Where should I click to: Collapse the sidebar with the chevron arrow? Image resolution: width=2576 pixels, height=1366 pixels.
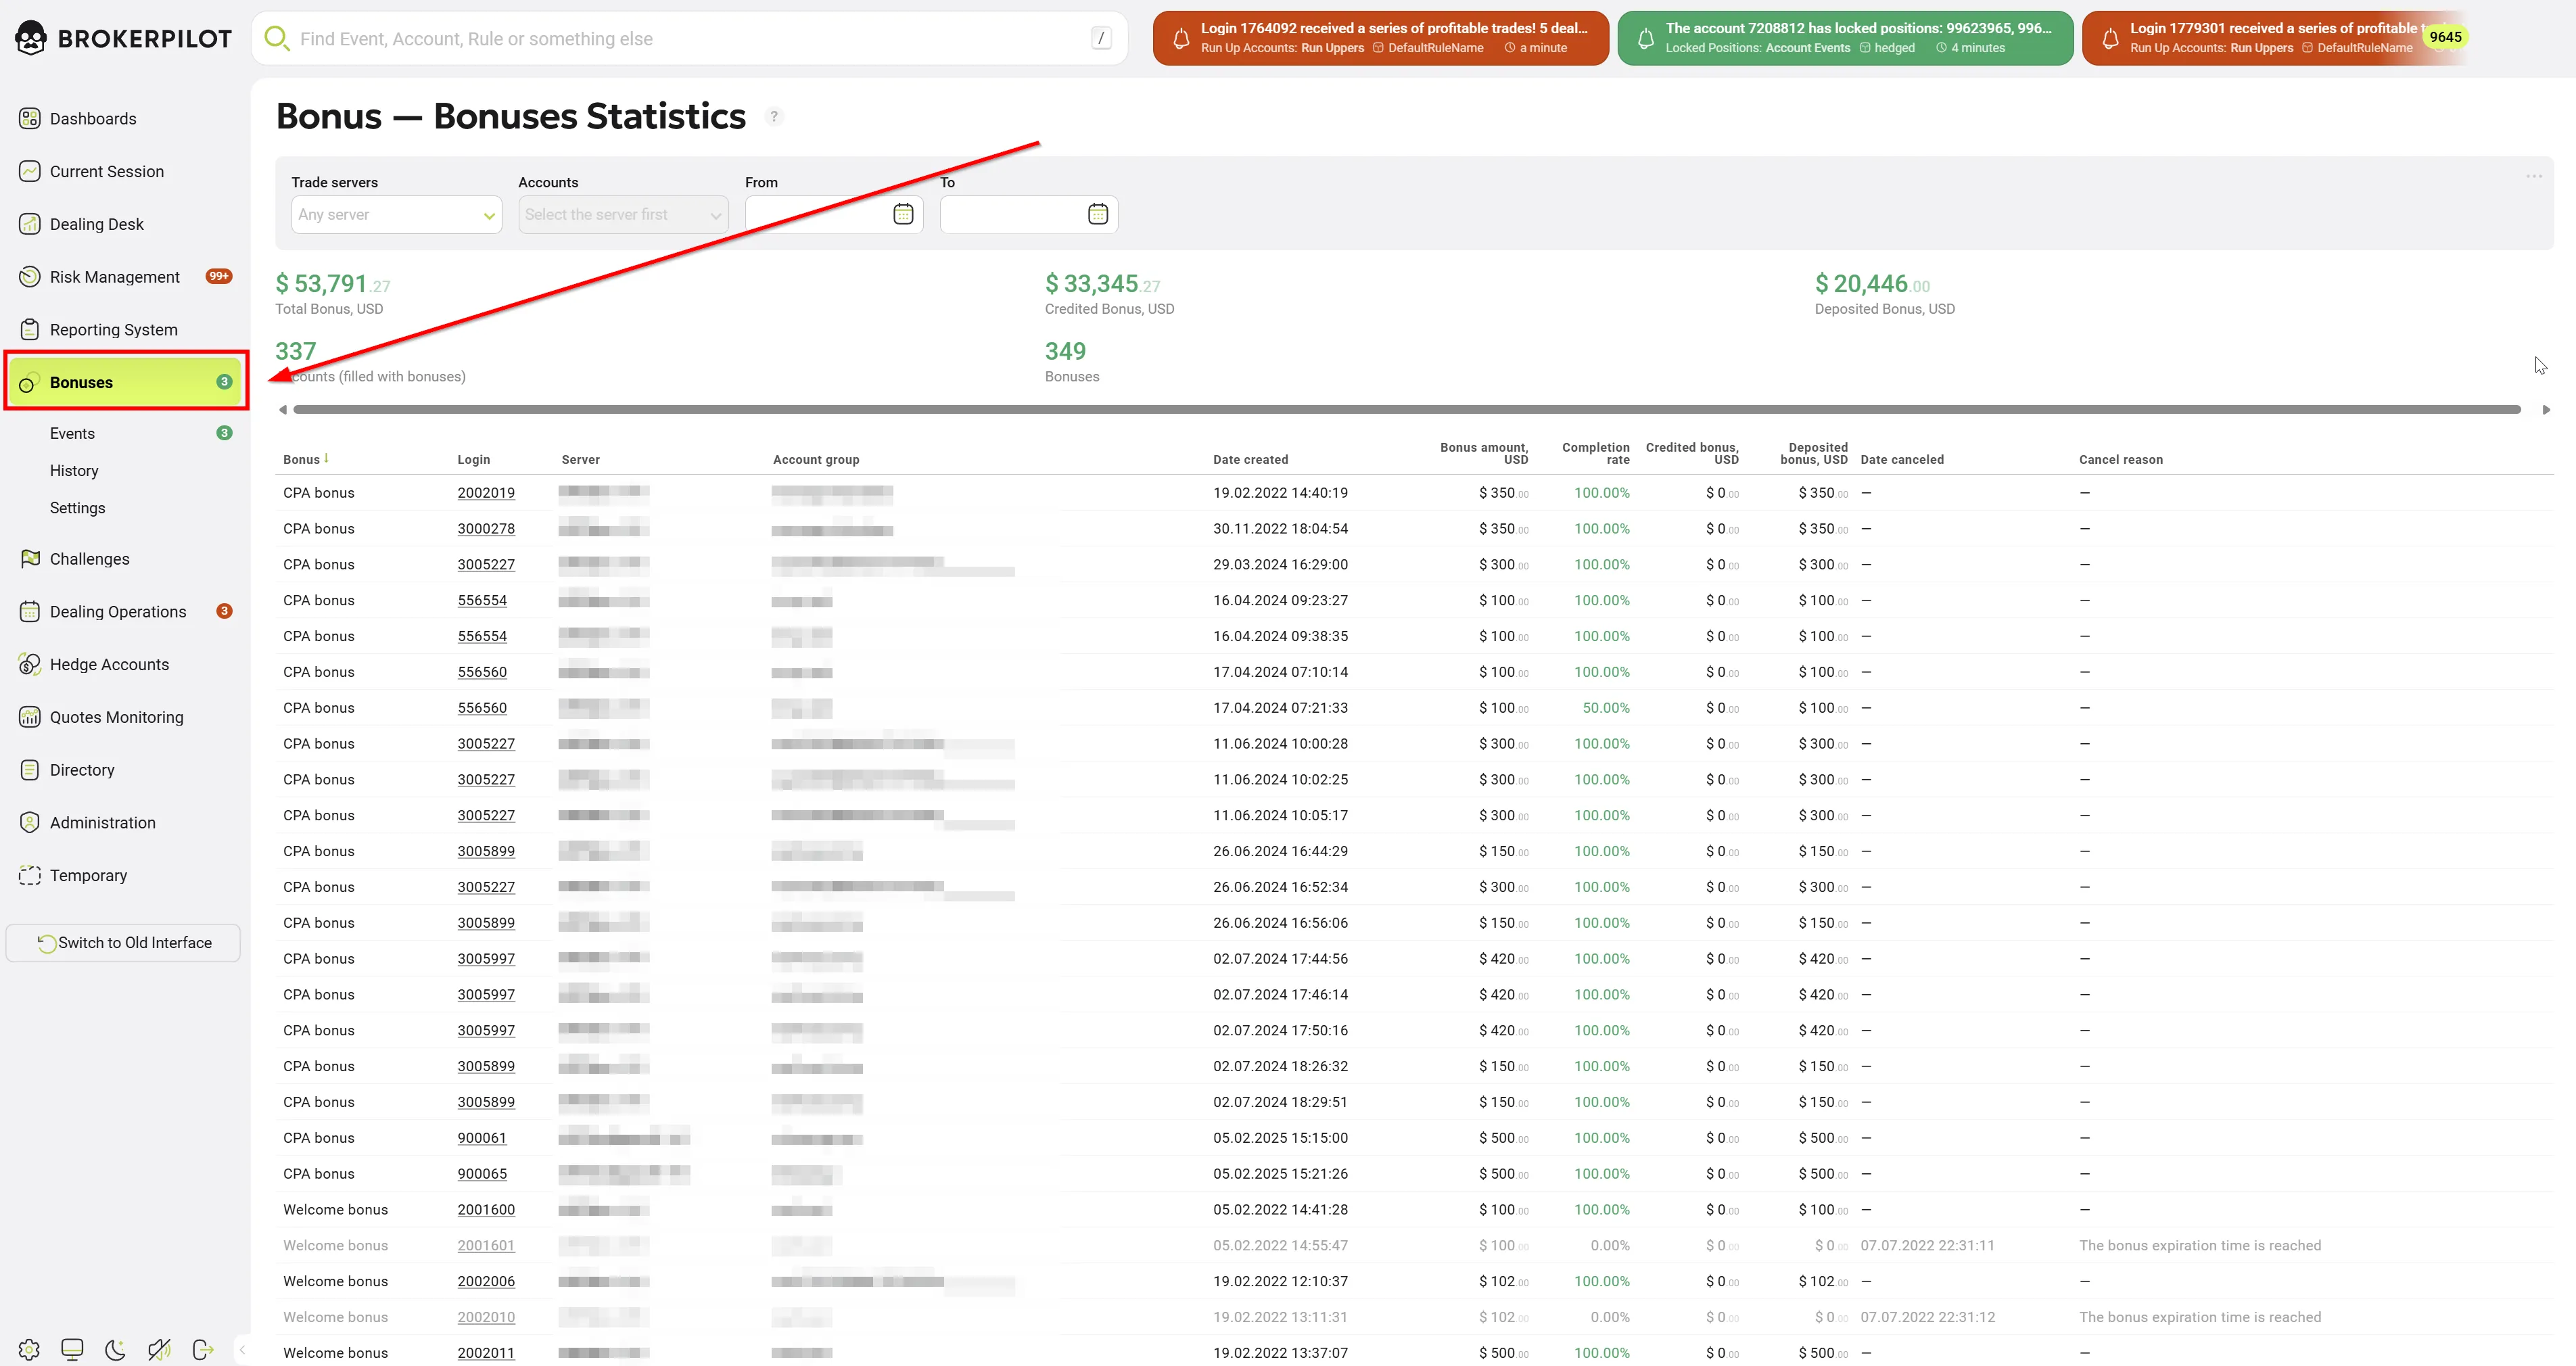point(242,1350)
